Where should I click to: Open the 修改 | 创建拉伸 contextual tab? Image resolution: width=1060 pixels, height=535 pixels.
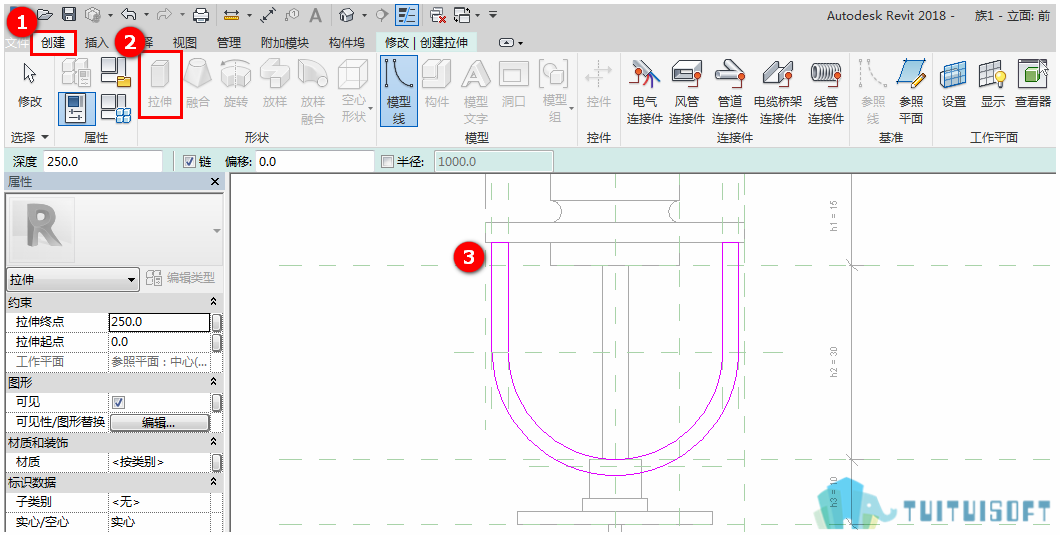426,43
